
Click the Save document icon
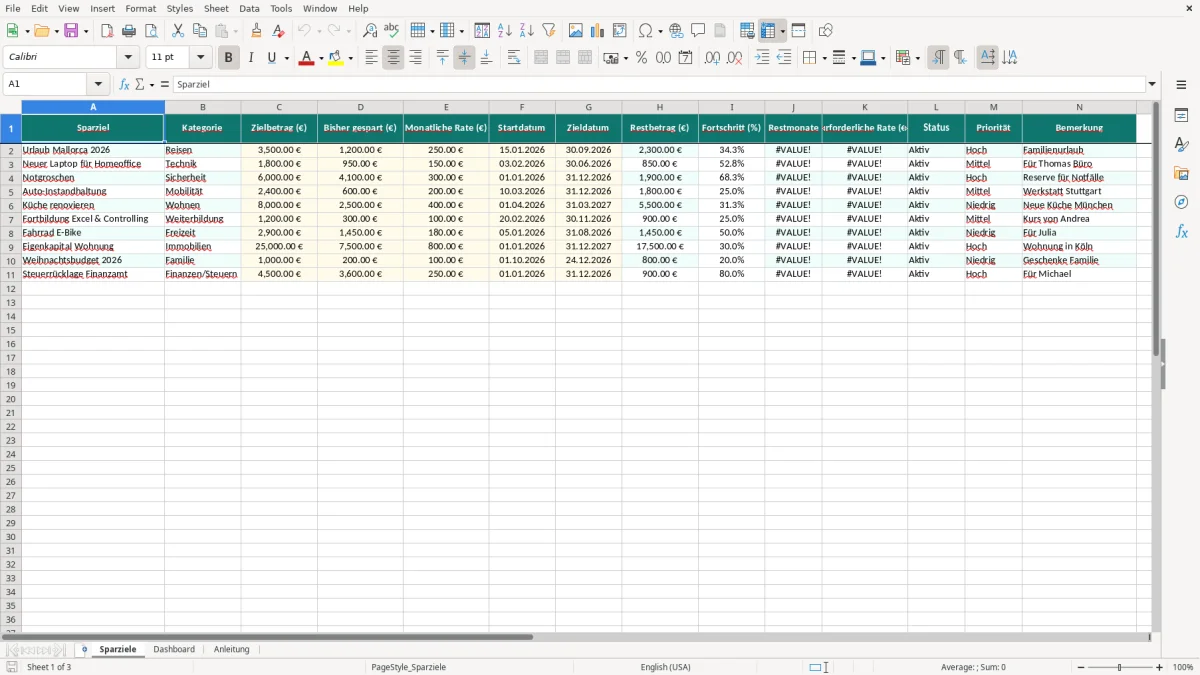coord(71,31)
